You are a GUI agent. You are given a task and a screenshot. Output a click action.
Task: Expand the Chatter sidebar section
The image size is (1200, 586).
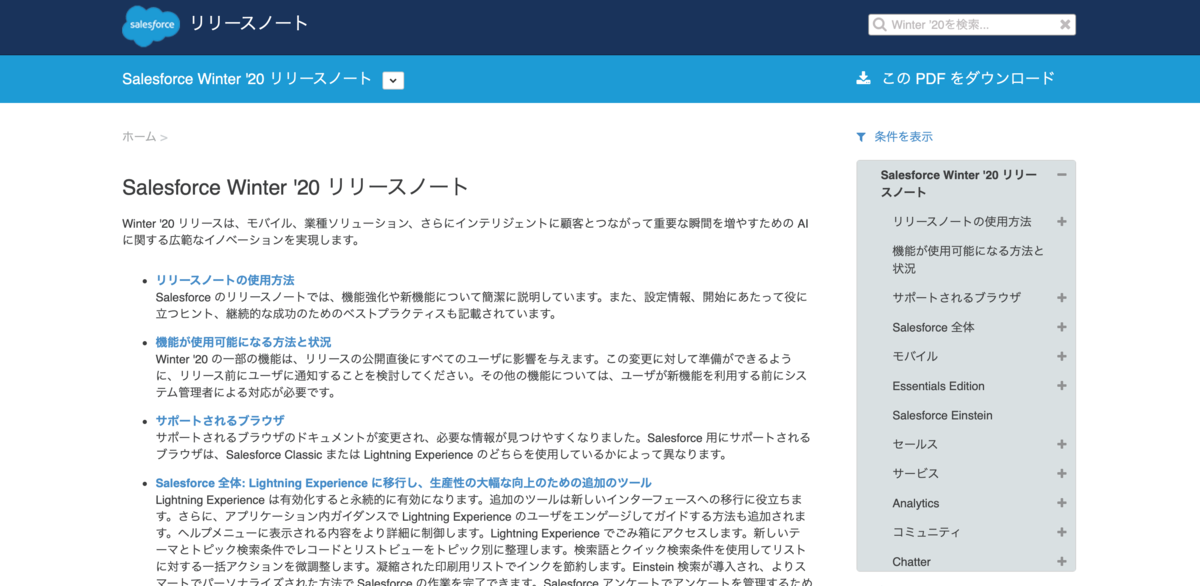(x=1061, y=561)
